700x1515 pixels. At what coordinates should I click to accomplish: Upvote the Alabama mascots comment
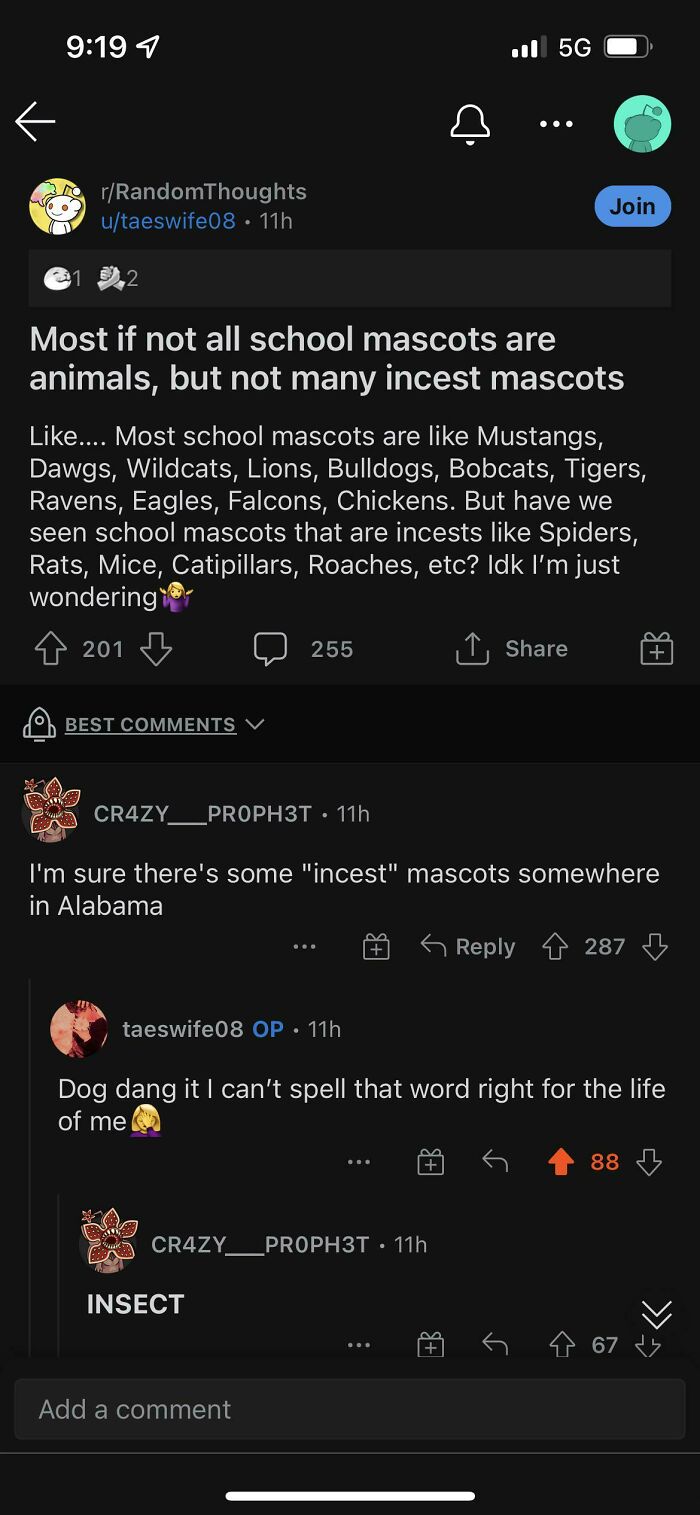click(x=552, y=947)
